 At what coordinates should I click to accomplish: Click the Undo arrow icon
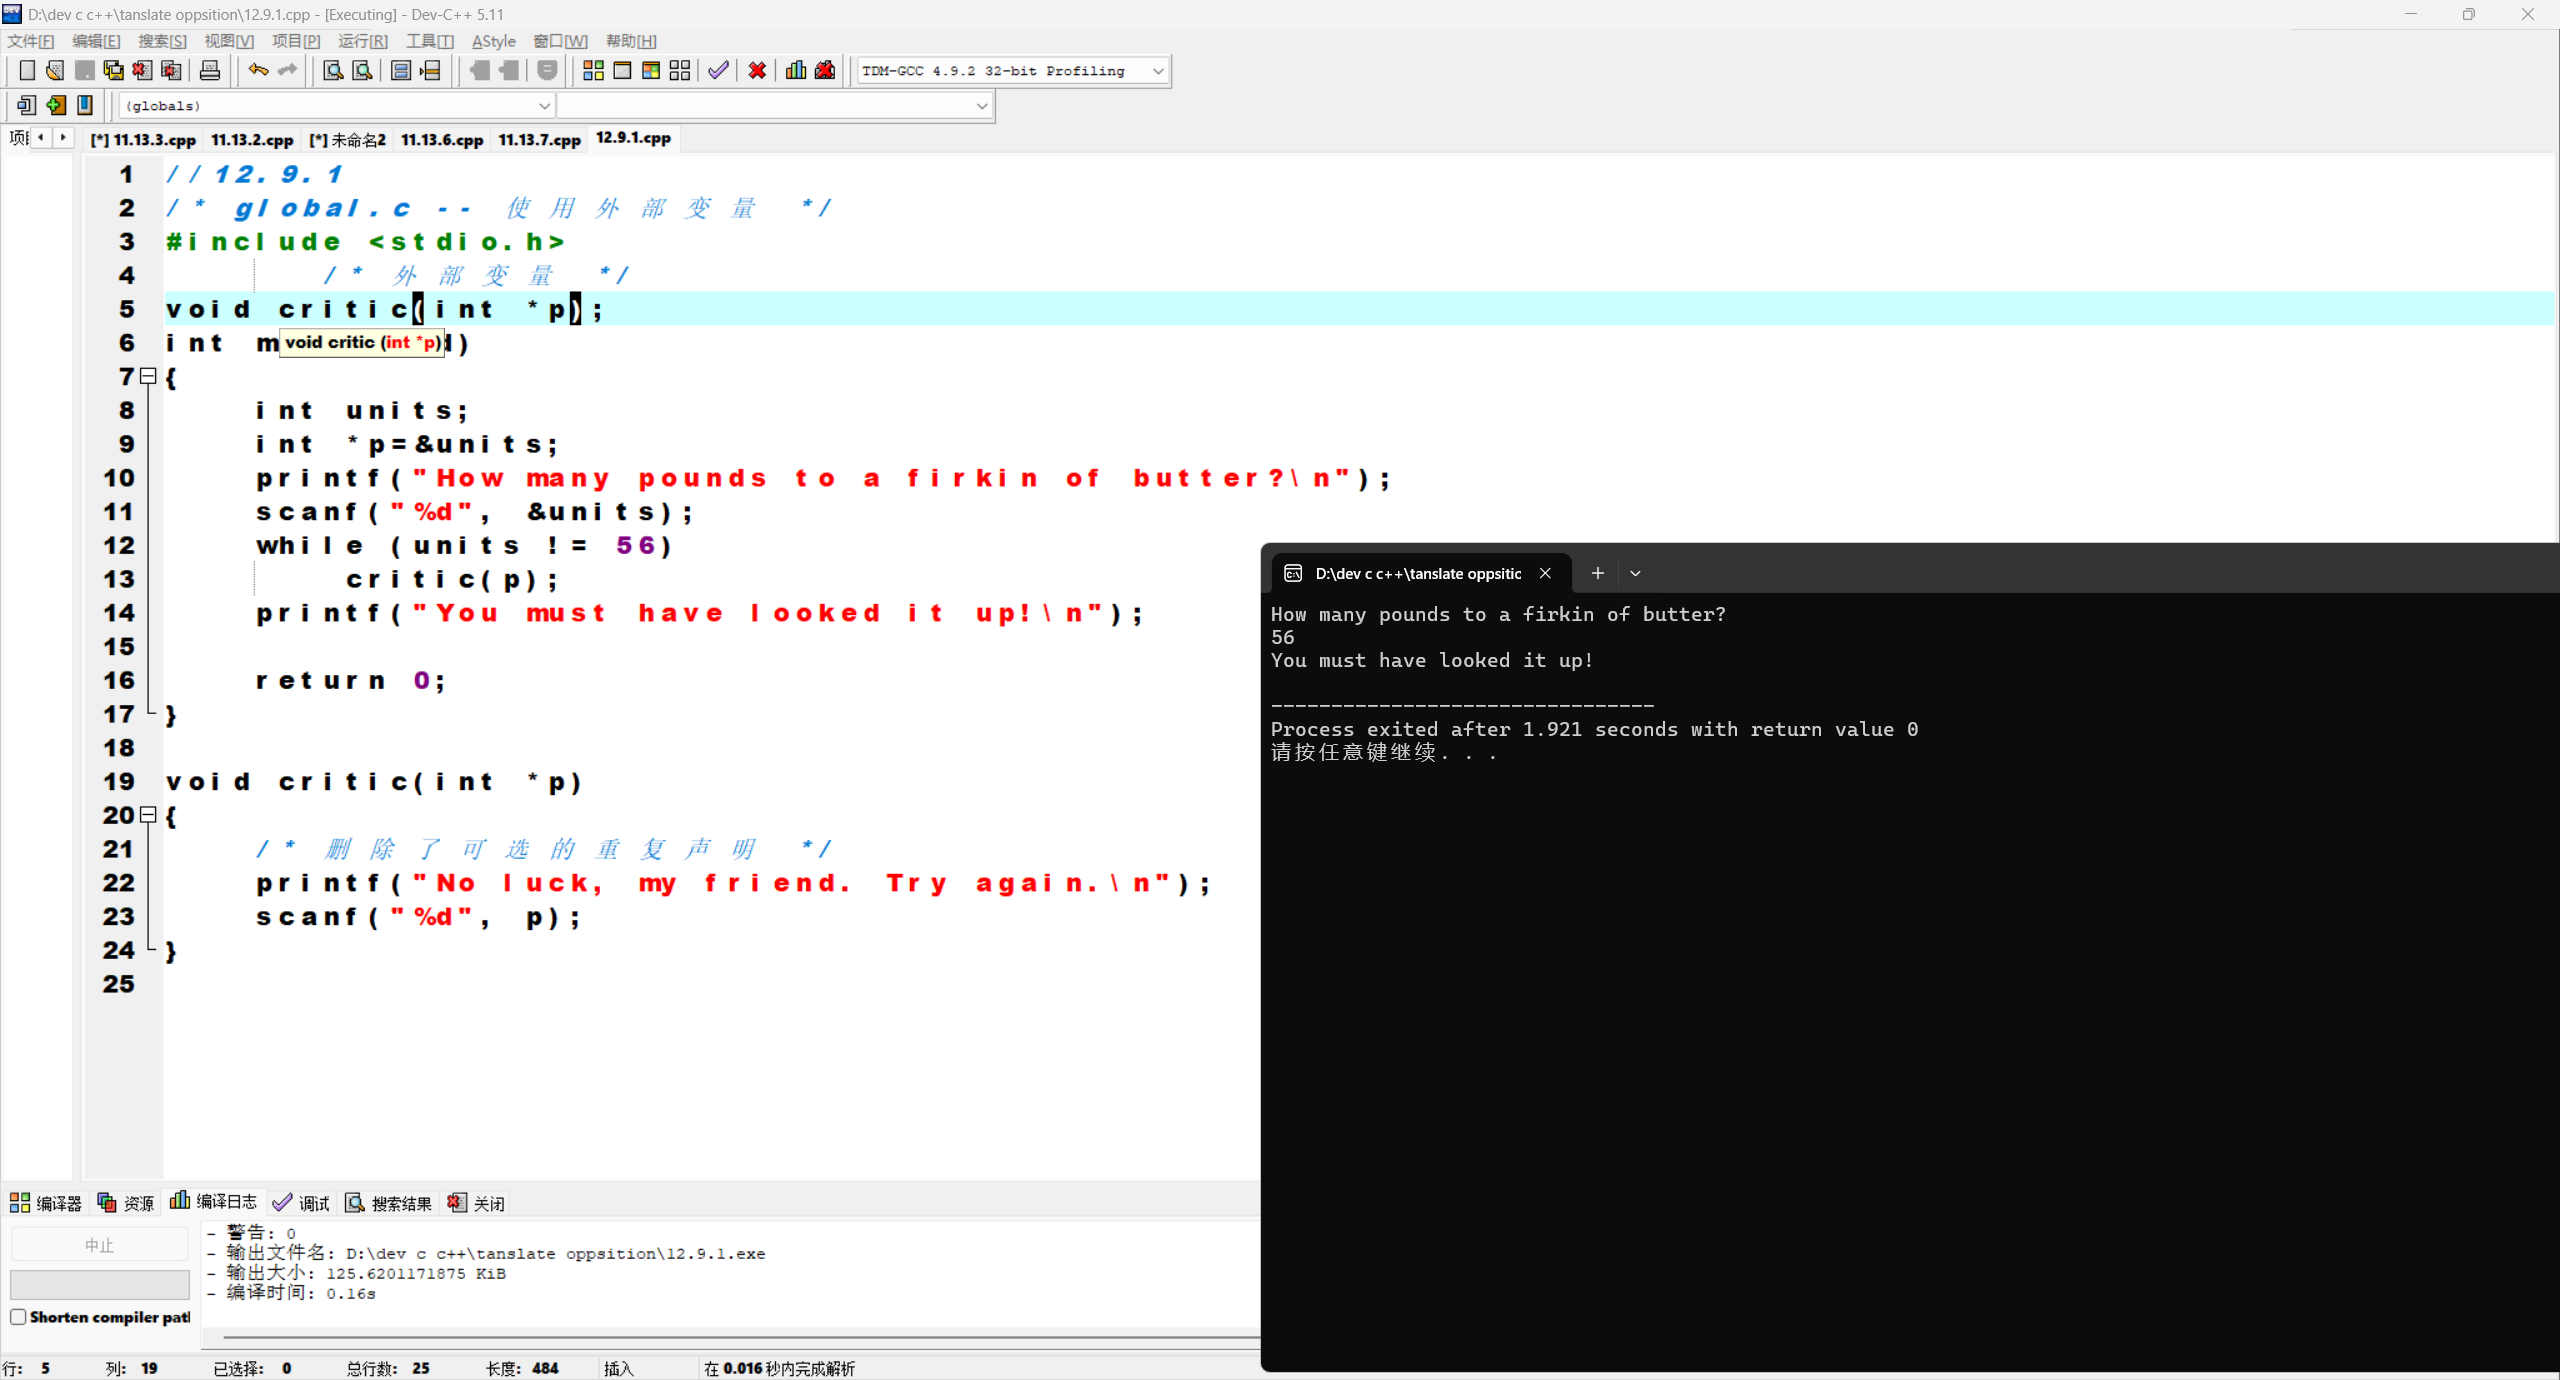pos(258,70)
